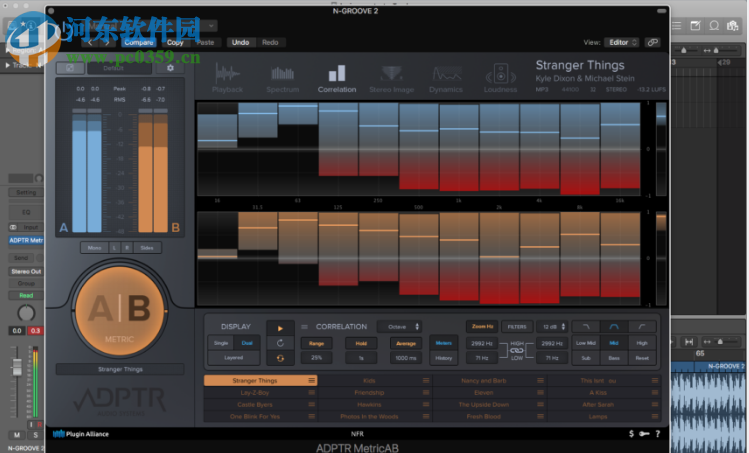Open the Playback view tab
This screenshot has width=749, height=453.
[227, 78]
